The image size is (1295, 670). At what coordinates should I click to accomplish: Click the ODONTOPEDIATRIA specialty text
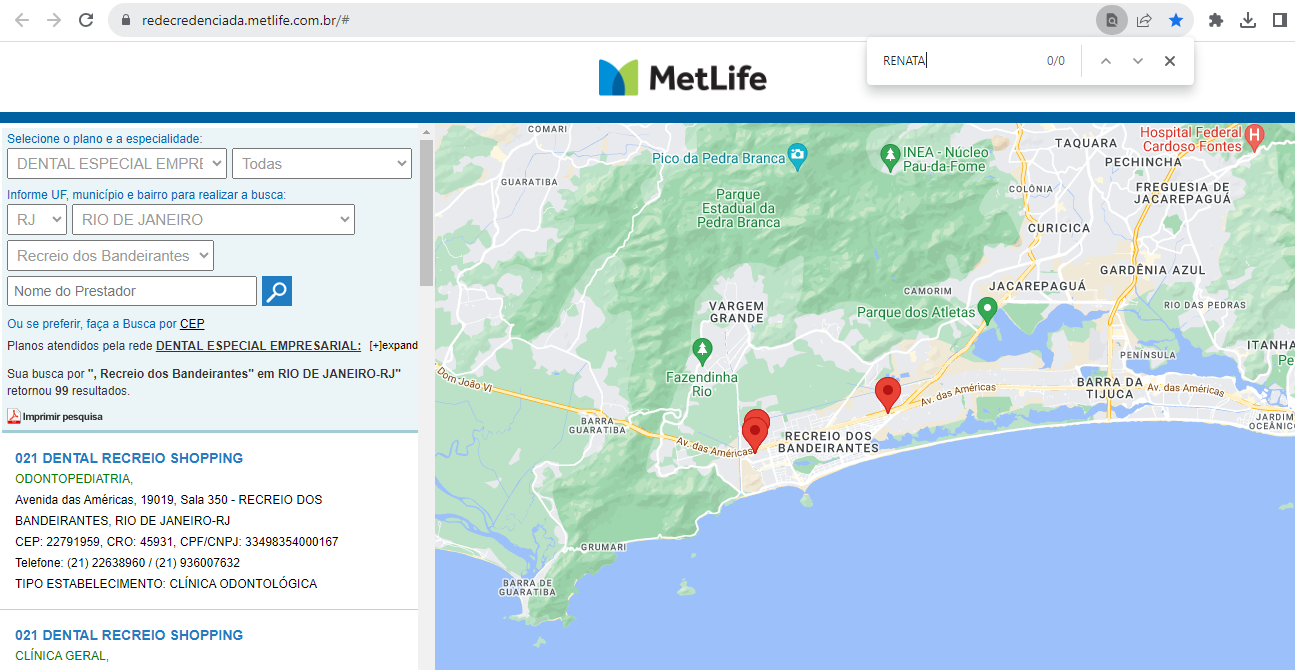[x=74, y=479]
